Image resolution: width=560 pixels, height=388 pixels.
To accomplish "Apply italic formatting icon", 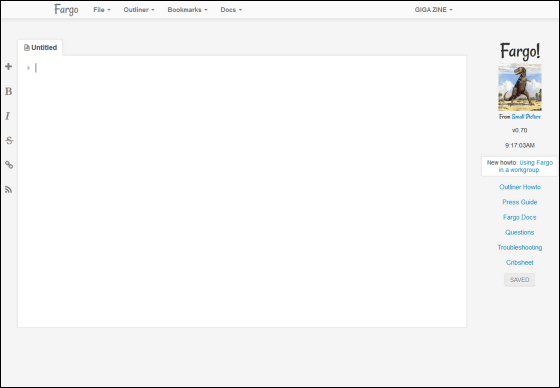I will point(8,116).
